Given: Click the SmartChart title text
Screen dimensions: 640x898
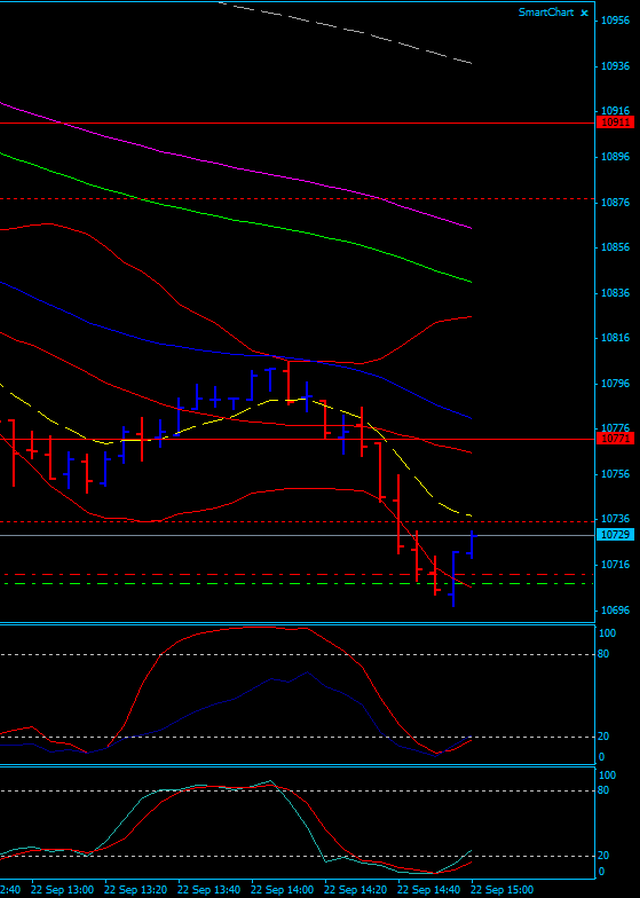Looking at the screenshot, I should [x=545, y=12].
